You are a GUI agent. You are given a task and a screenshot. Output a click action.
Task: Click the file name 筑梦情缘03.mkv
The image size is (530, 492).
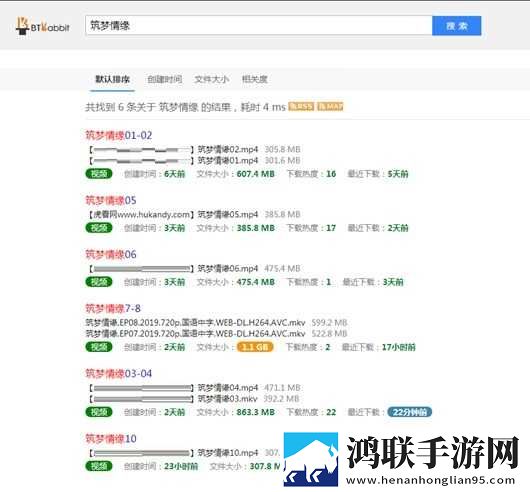(x=228, y=398)
